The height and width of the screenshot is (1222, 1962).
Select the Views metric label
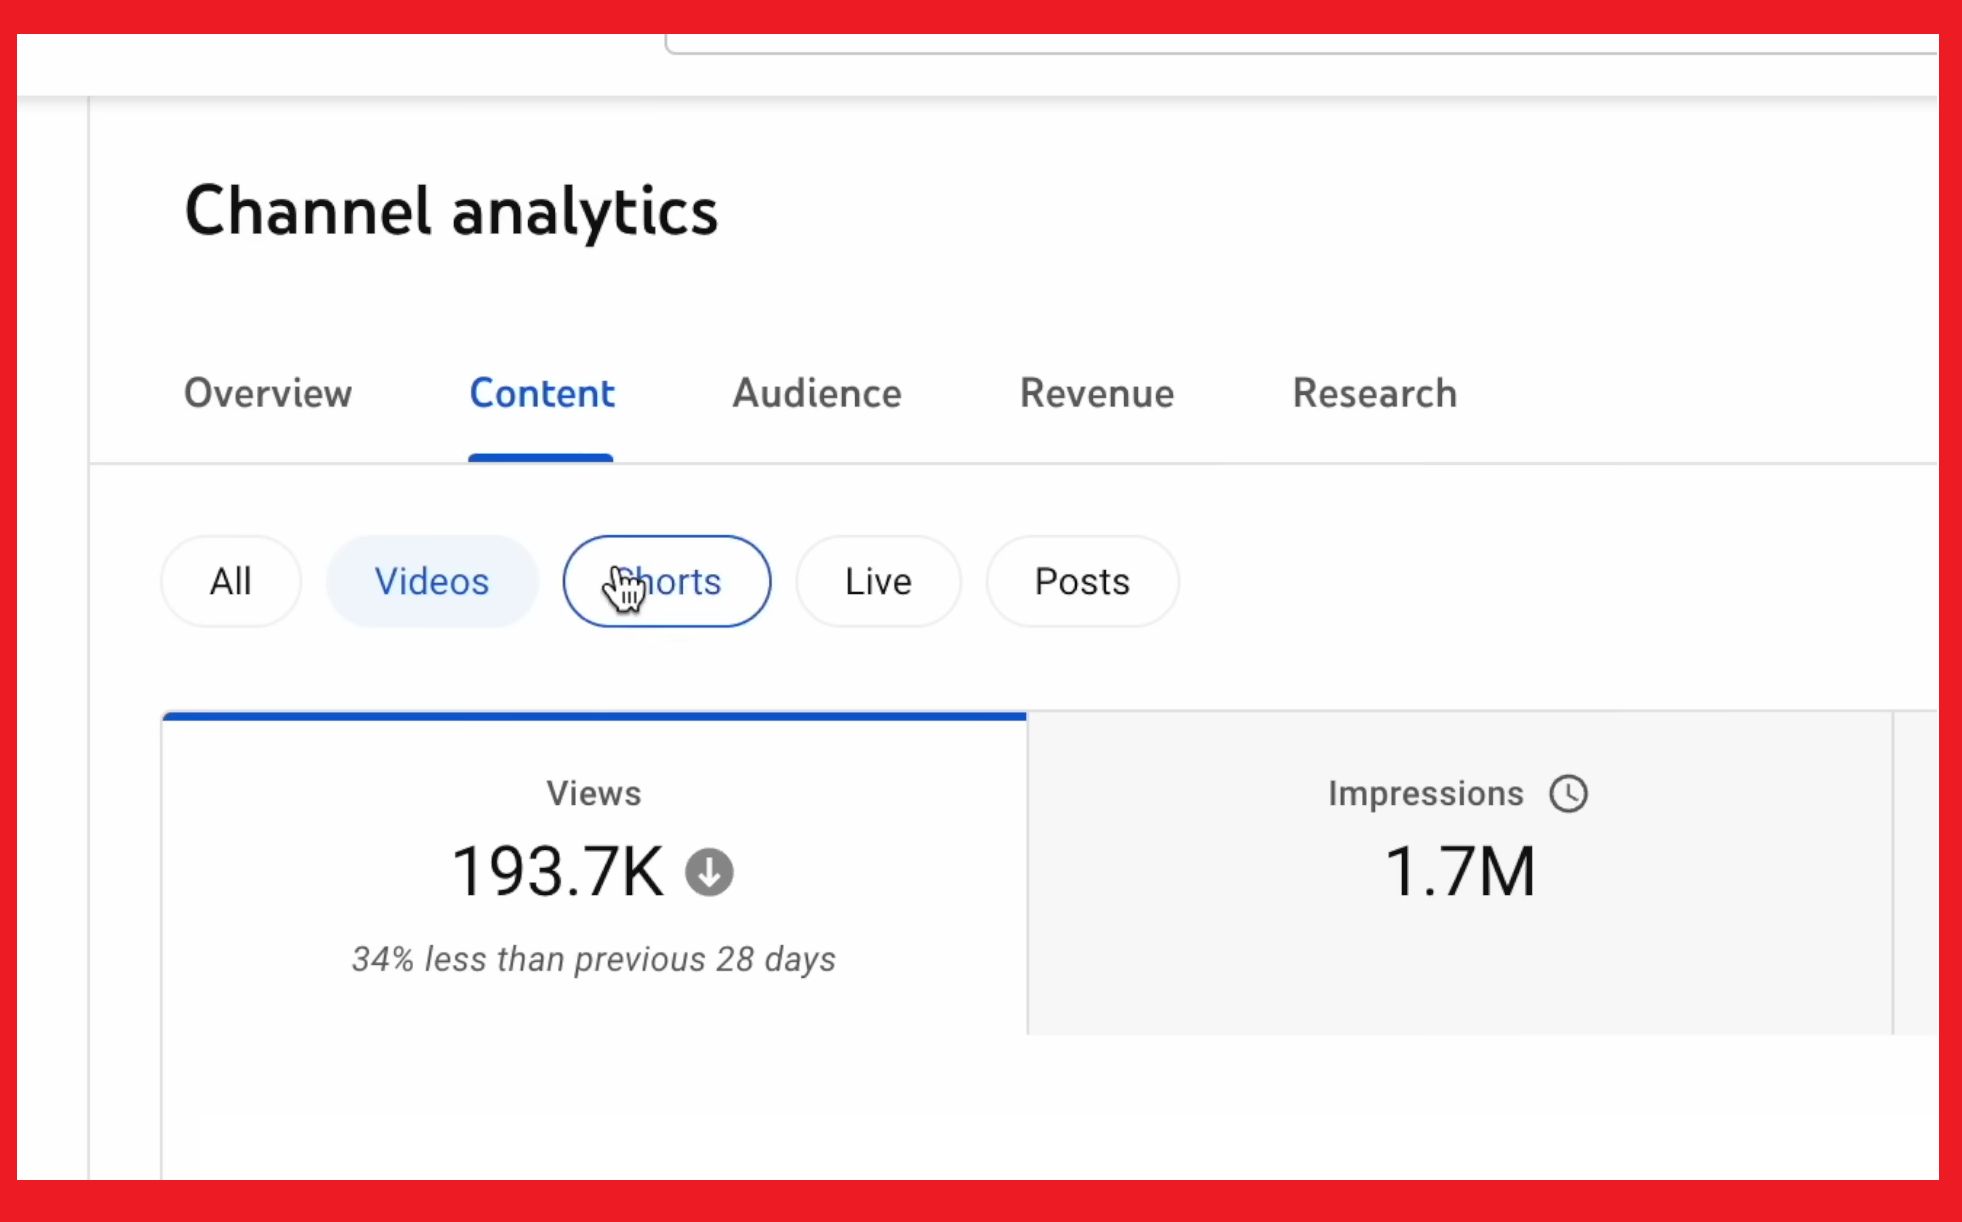[x=593, y=793]
